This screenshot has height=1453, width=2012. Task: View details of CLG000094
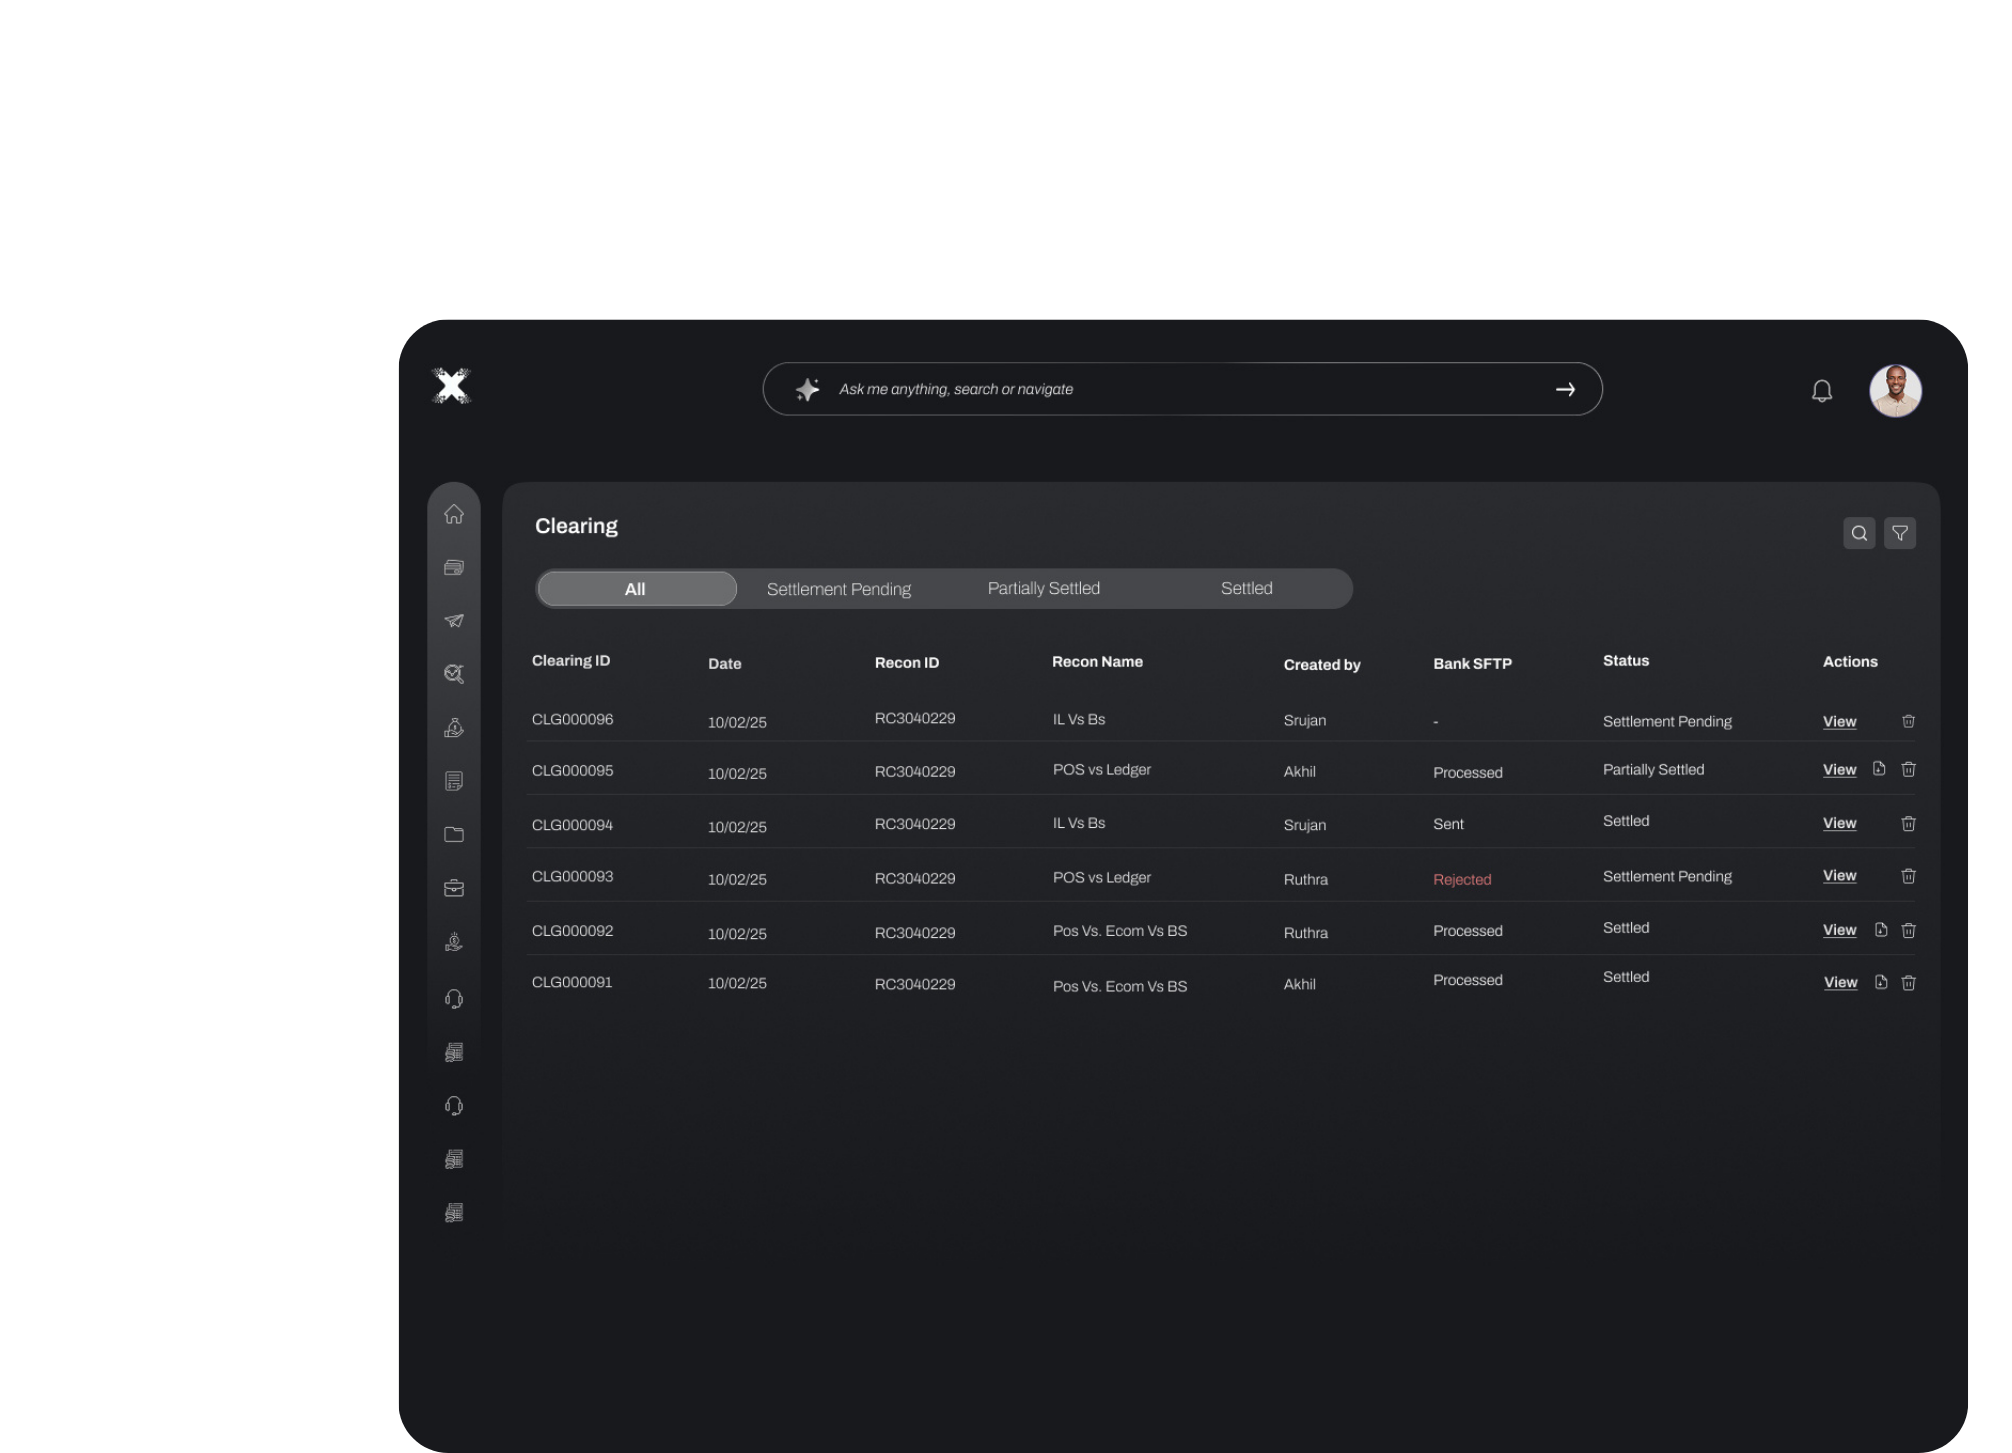coord(1838,823)
